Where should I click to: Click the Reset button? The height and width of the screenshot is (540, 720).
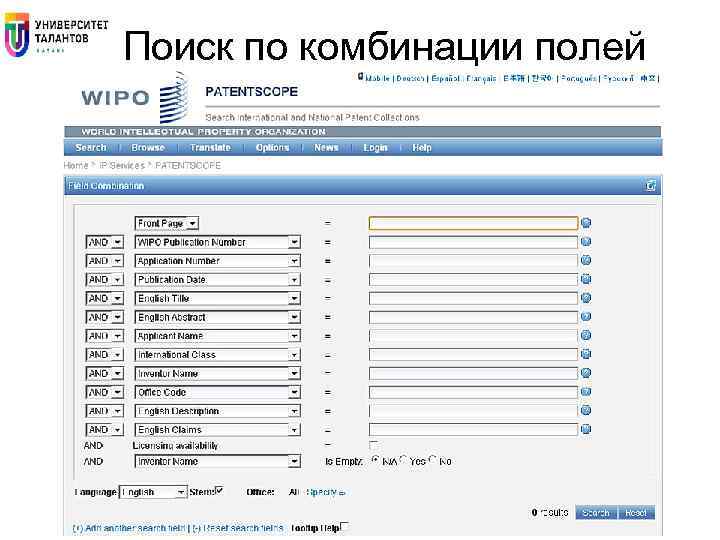[x=636, y=512]
